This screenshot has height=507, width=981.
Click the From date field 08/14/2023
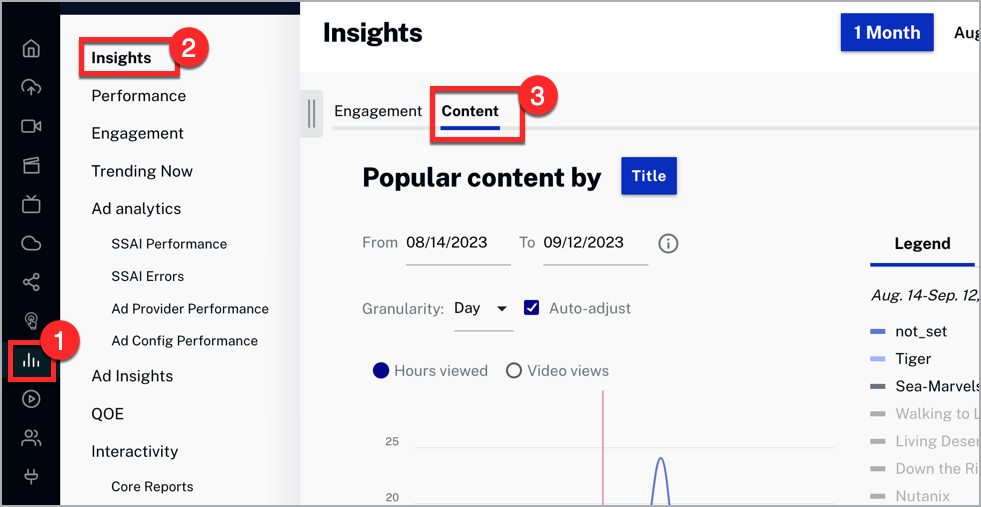447,243
